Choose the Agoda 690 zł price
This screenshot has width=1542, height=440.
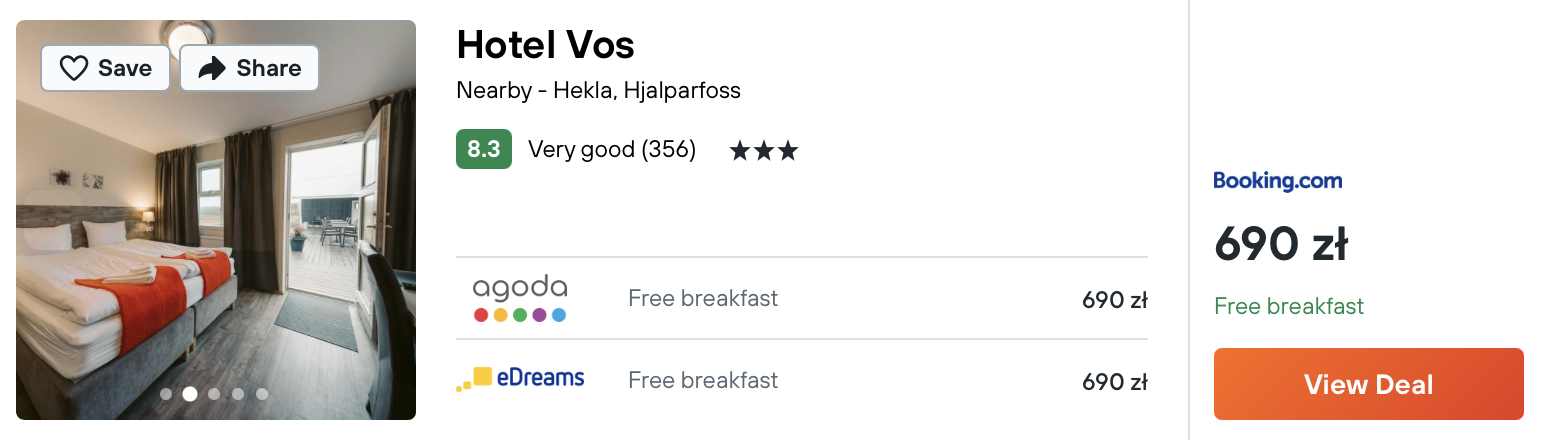point(1114,299)
